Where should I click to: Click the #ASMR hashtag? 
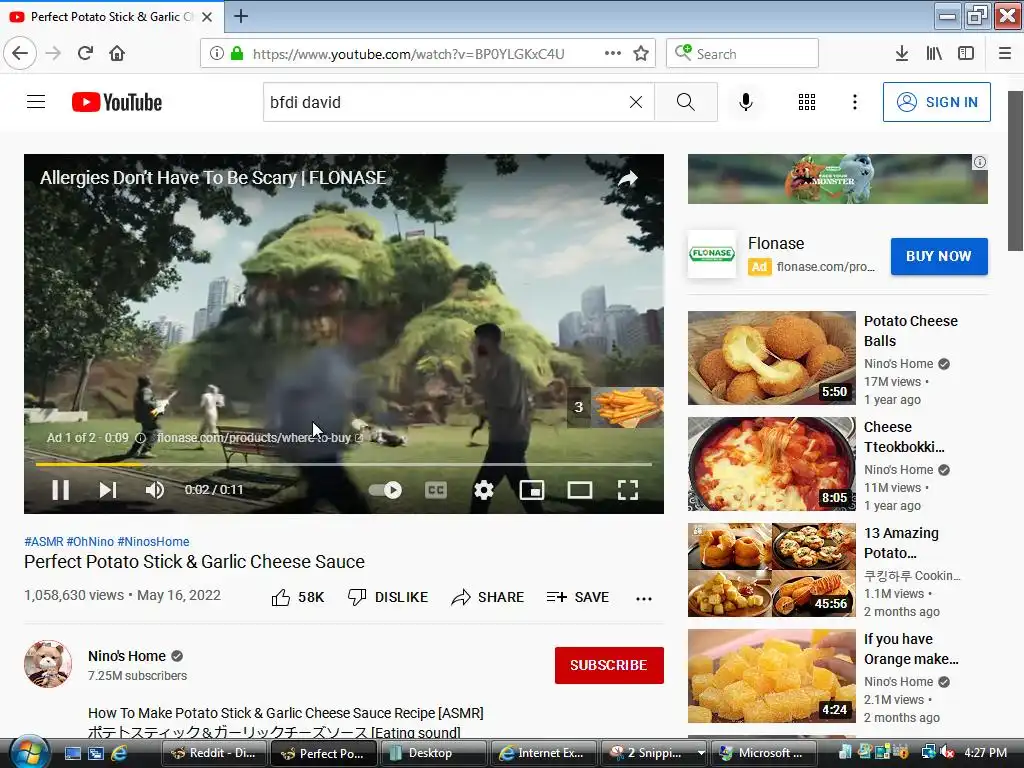tap(44, 541)
